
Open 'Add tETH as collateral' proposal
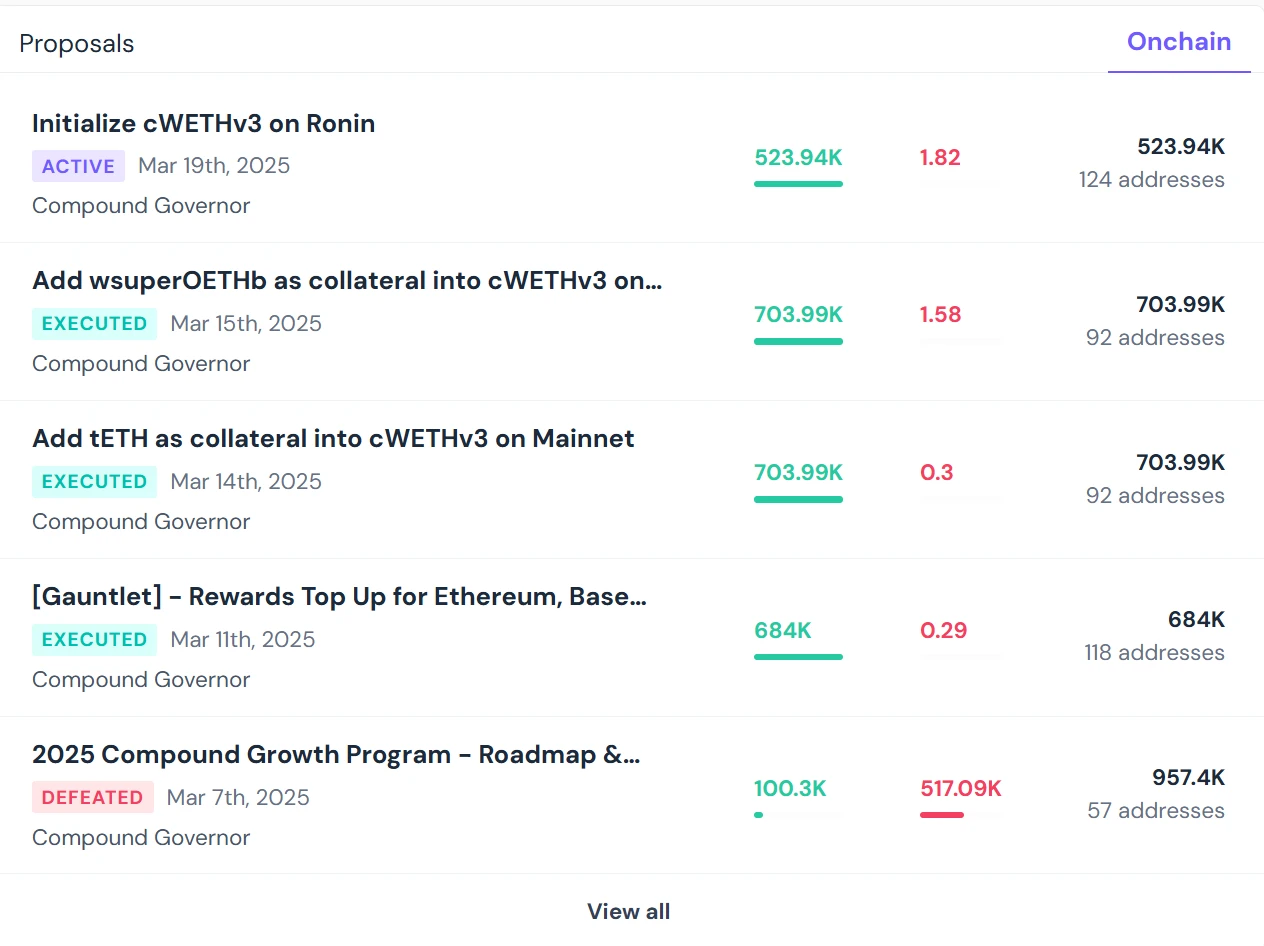coord(333,439)
